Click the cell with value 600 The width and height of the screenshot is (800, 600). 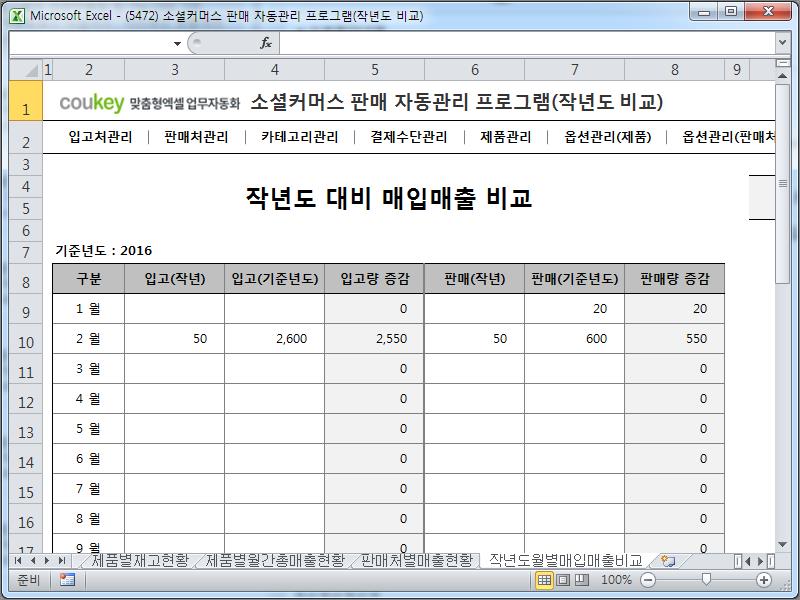[x=574, y=339]
